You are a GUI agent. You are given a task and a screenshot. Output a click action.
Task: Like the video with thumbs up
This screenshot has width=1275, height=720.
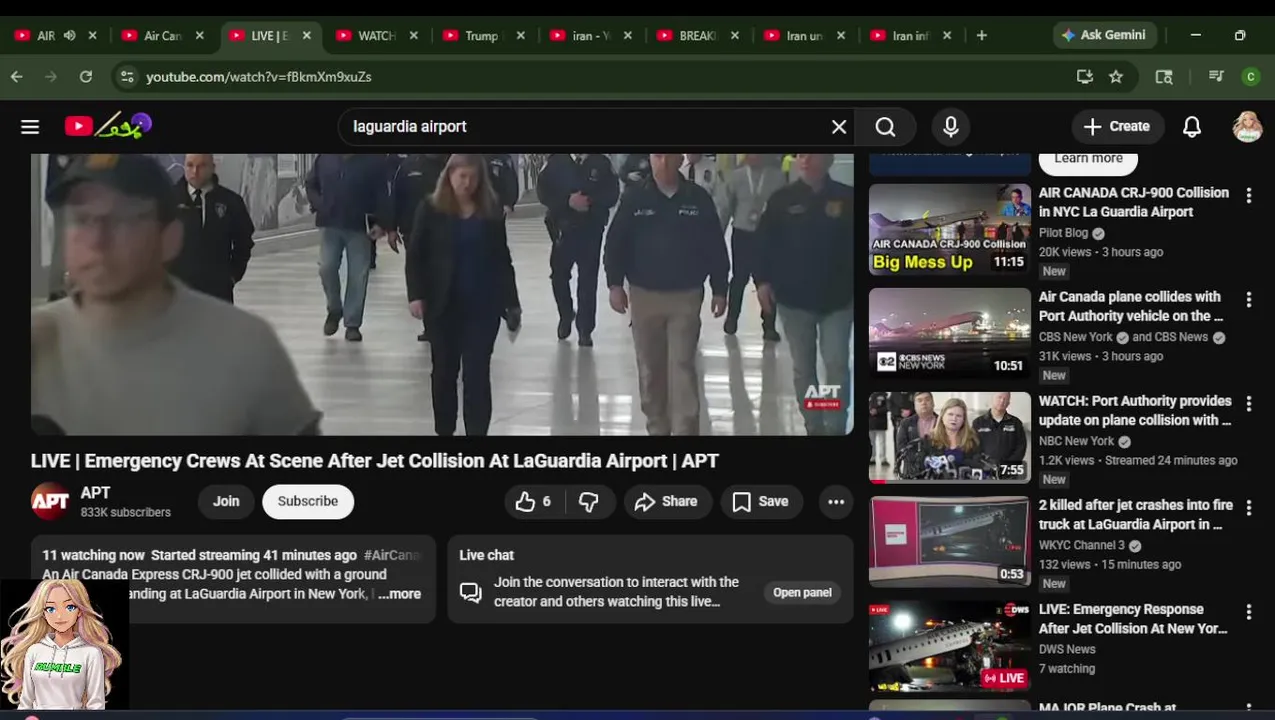pos(533,502)
